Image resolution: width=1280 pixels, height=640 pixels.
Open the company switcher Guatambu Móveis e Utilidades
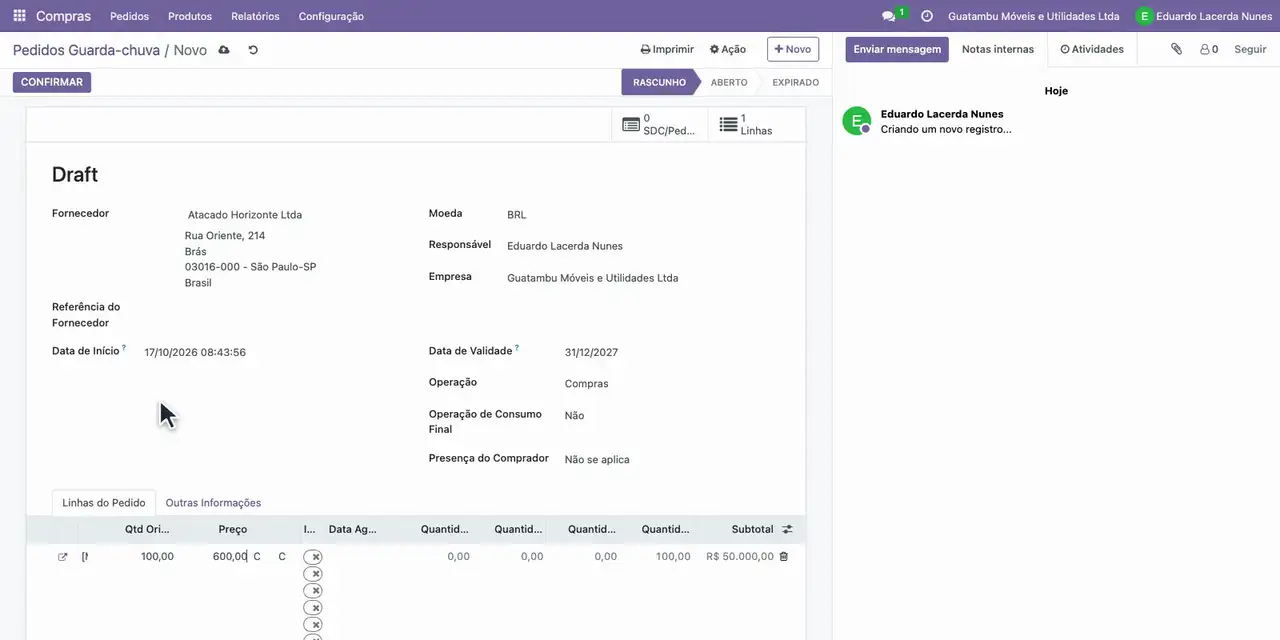coord(1034,16)
